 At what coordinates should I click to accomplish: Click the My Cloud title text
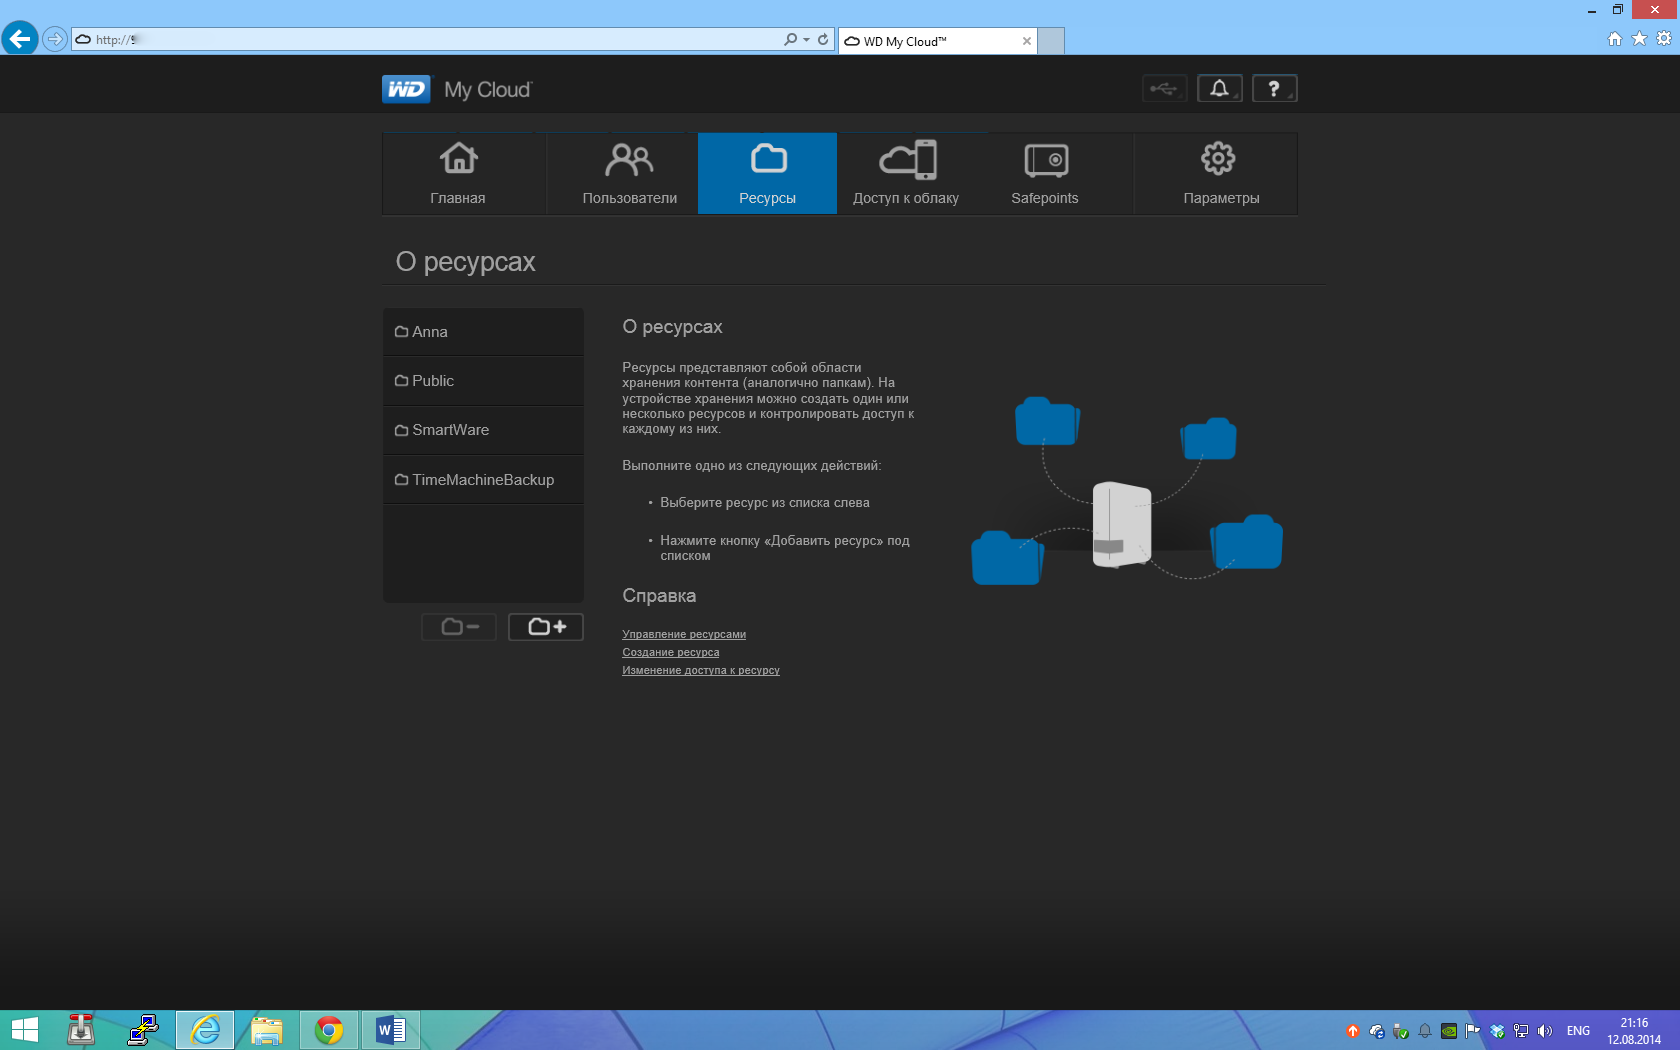tap(488, 90)
